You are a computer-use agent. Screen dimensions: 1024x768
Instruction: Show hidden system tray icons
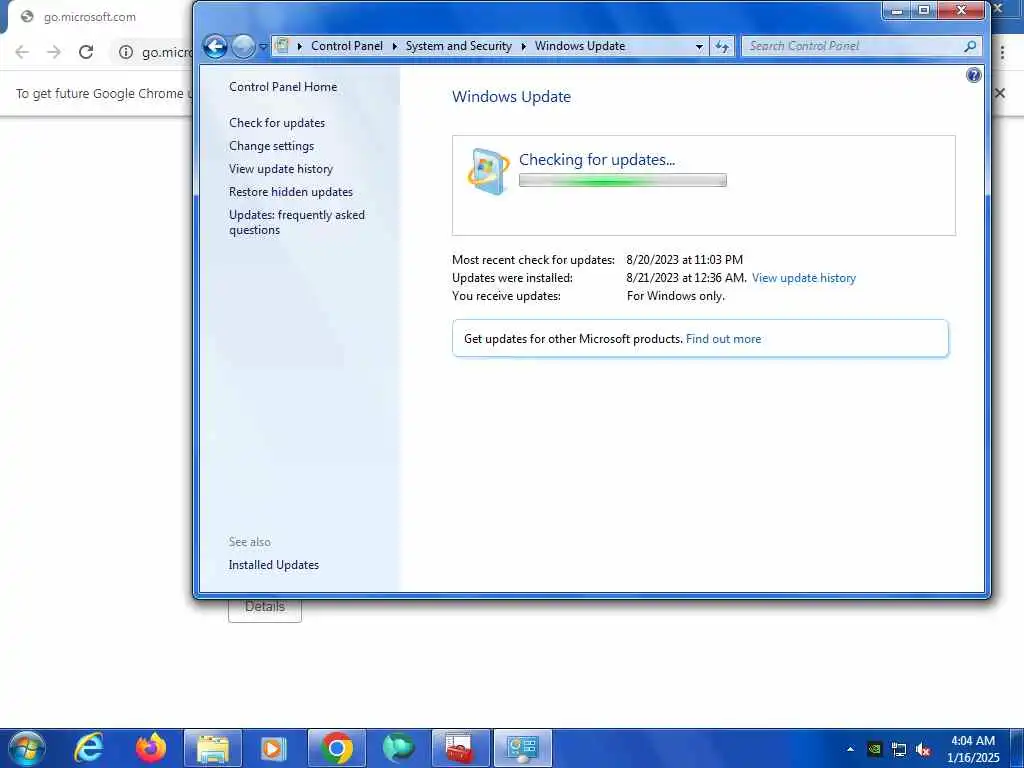coord(850,749)
